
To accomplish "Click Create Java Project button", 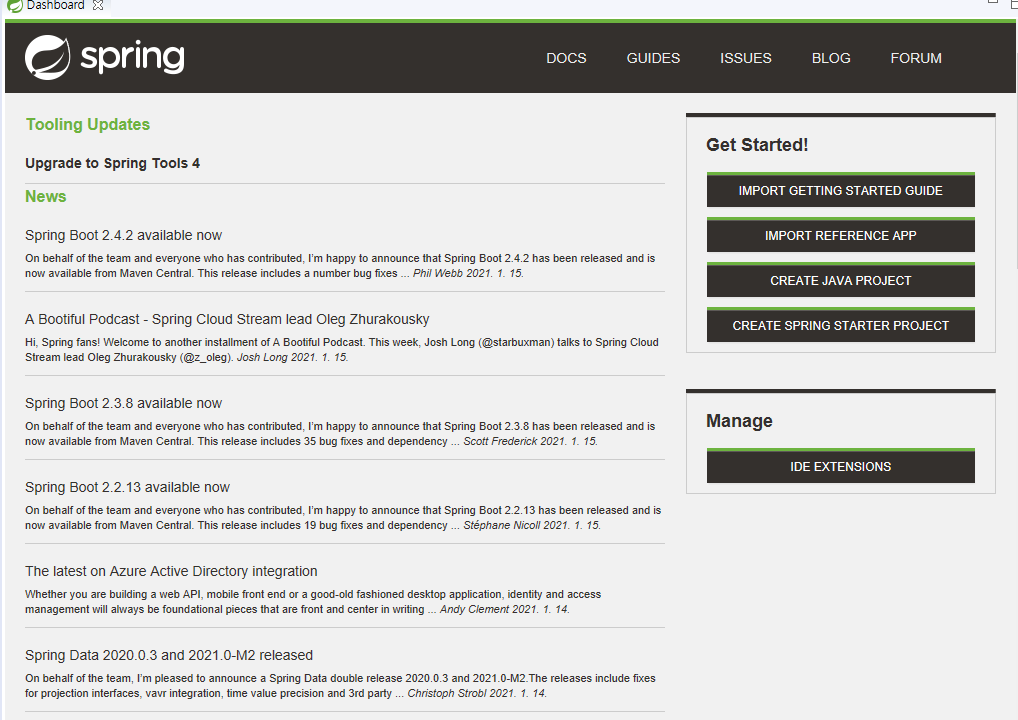I will click(x=841, y=280).
